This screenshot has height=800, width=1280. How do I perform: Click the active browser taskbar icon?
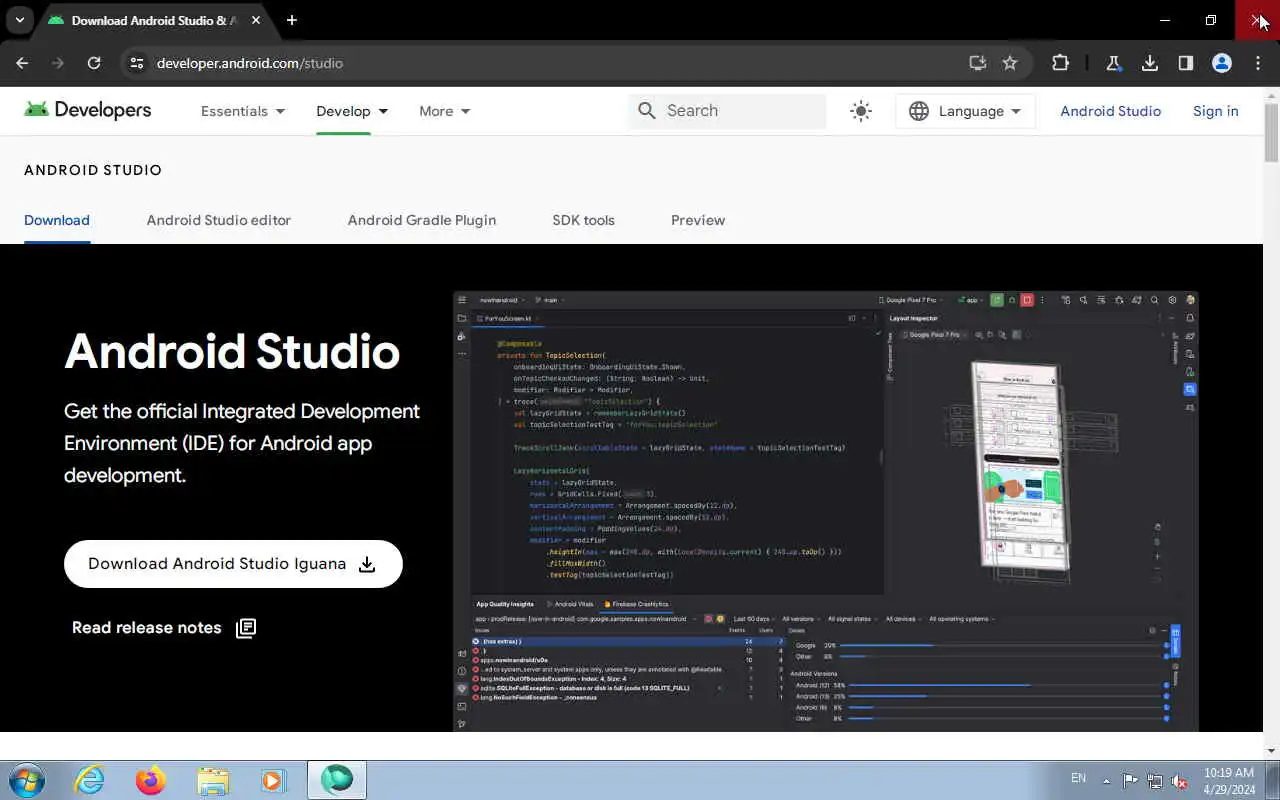[337, 780]
